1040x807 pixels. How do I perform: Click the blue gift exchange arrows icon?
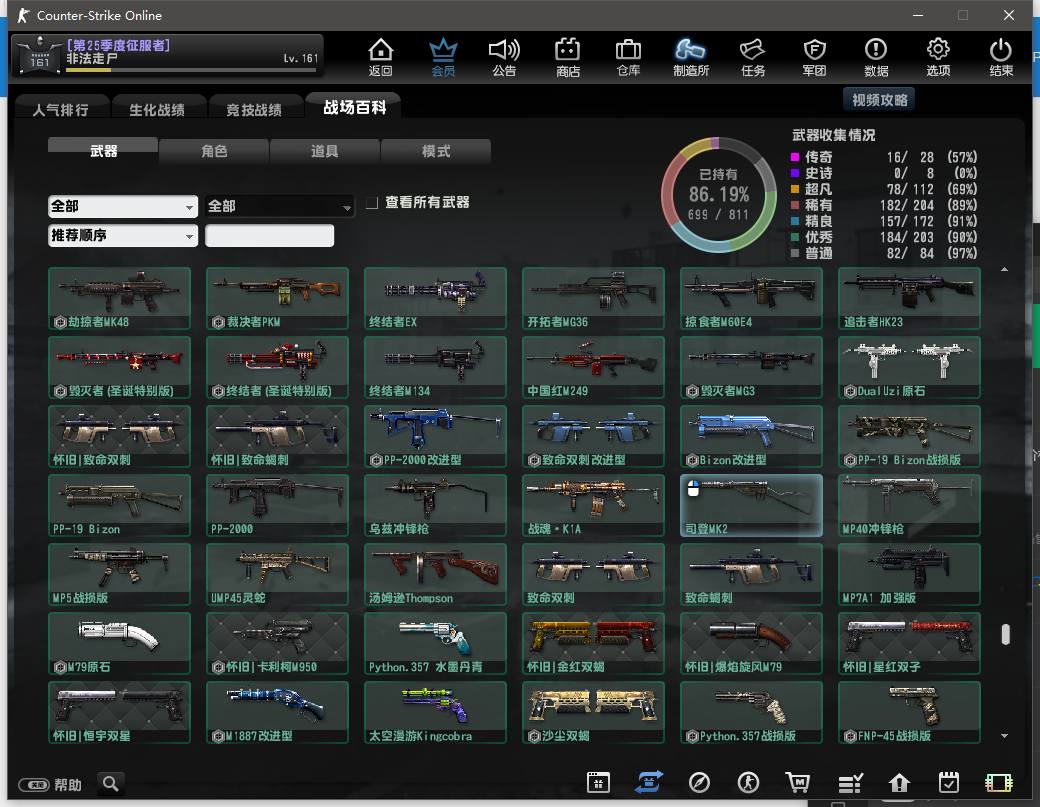[648, 782]
